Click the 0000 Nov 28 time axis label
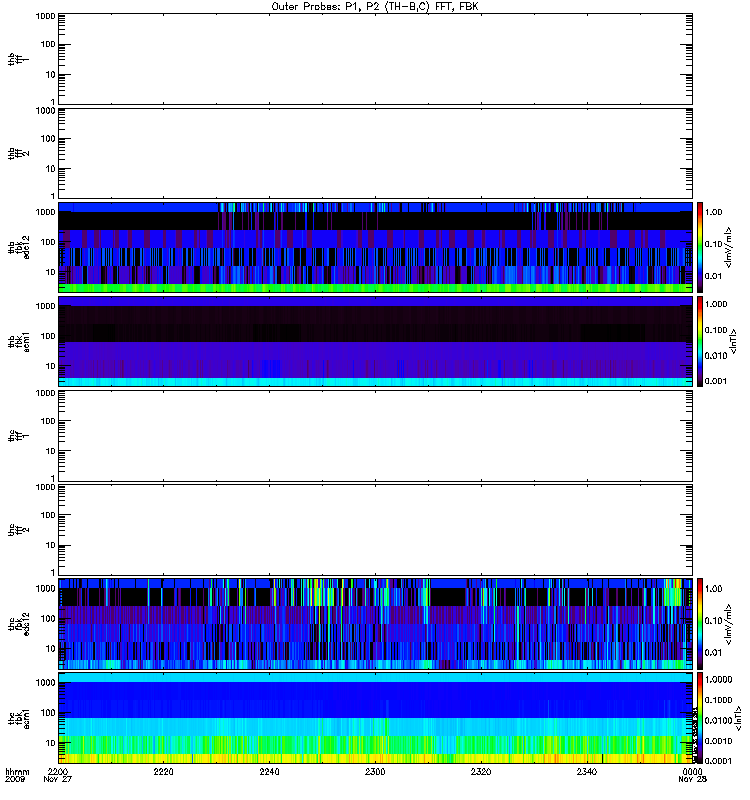Viewport: 750px width, 800px height. (x=692, y=776)
